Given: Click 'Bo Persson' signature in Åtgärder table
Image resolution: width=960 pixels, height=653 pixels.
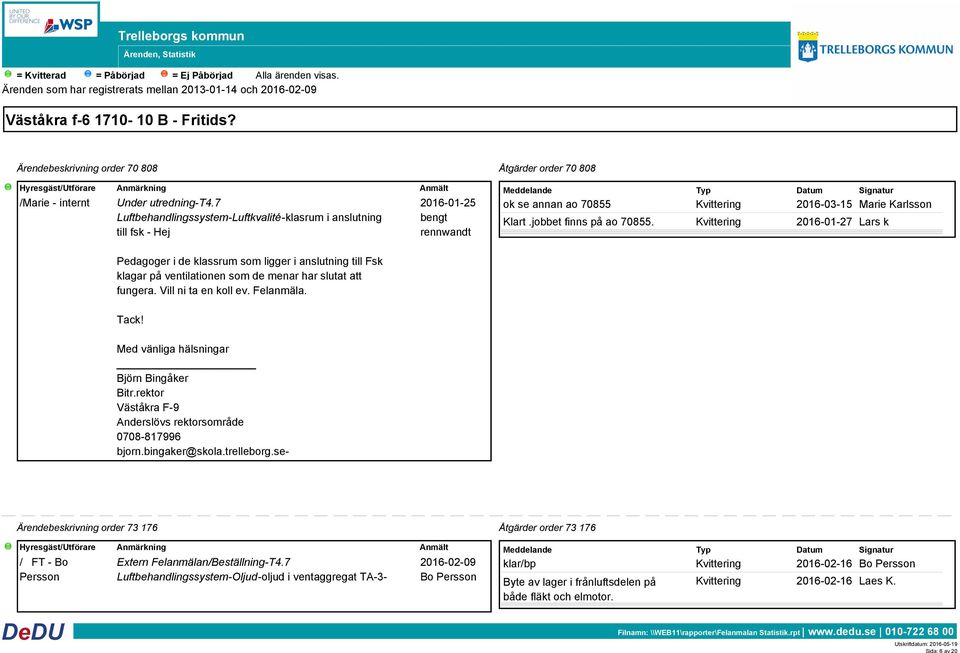Looking at the screenshot, I should pos(887,564).
